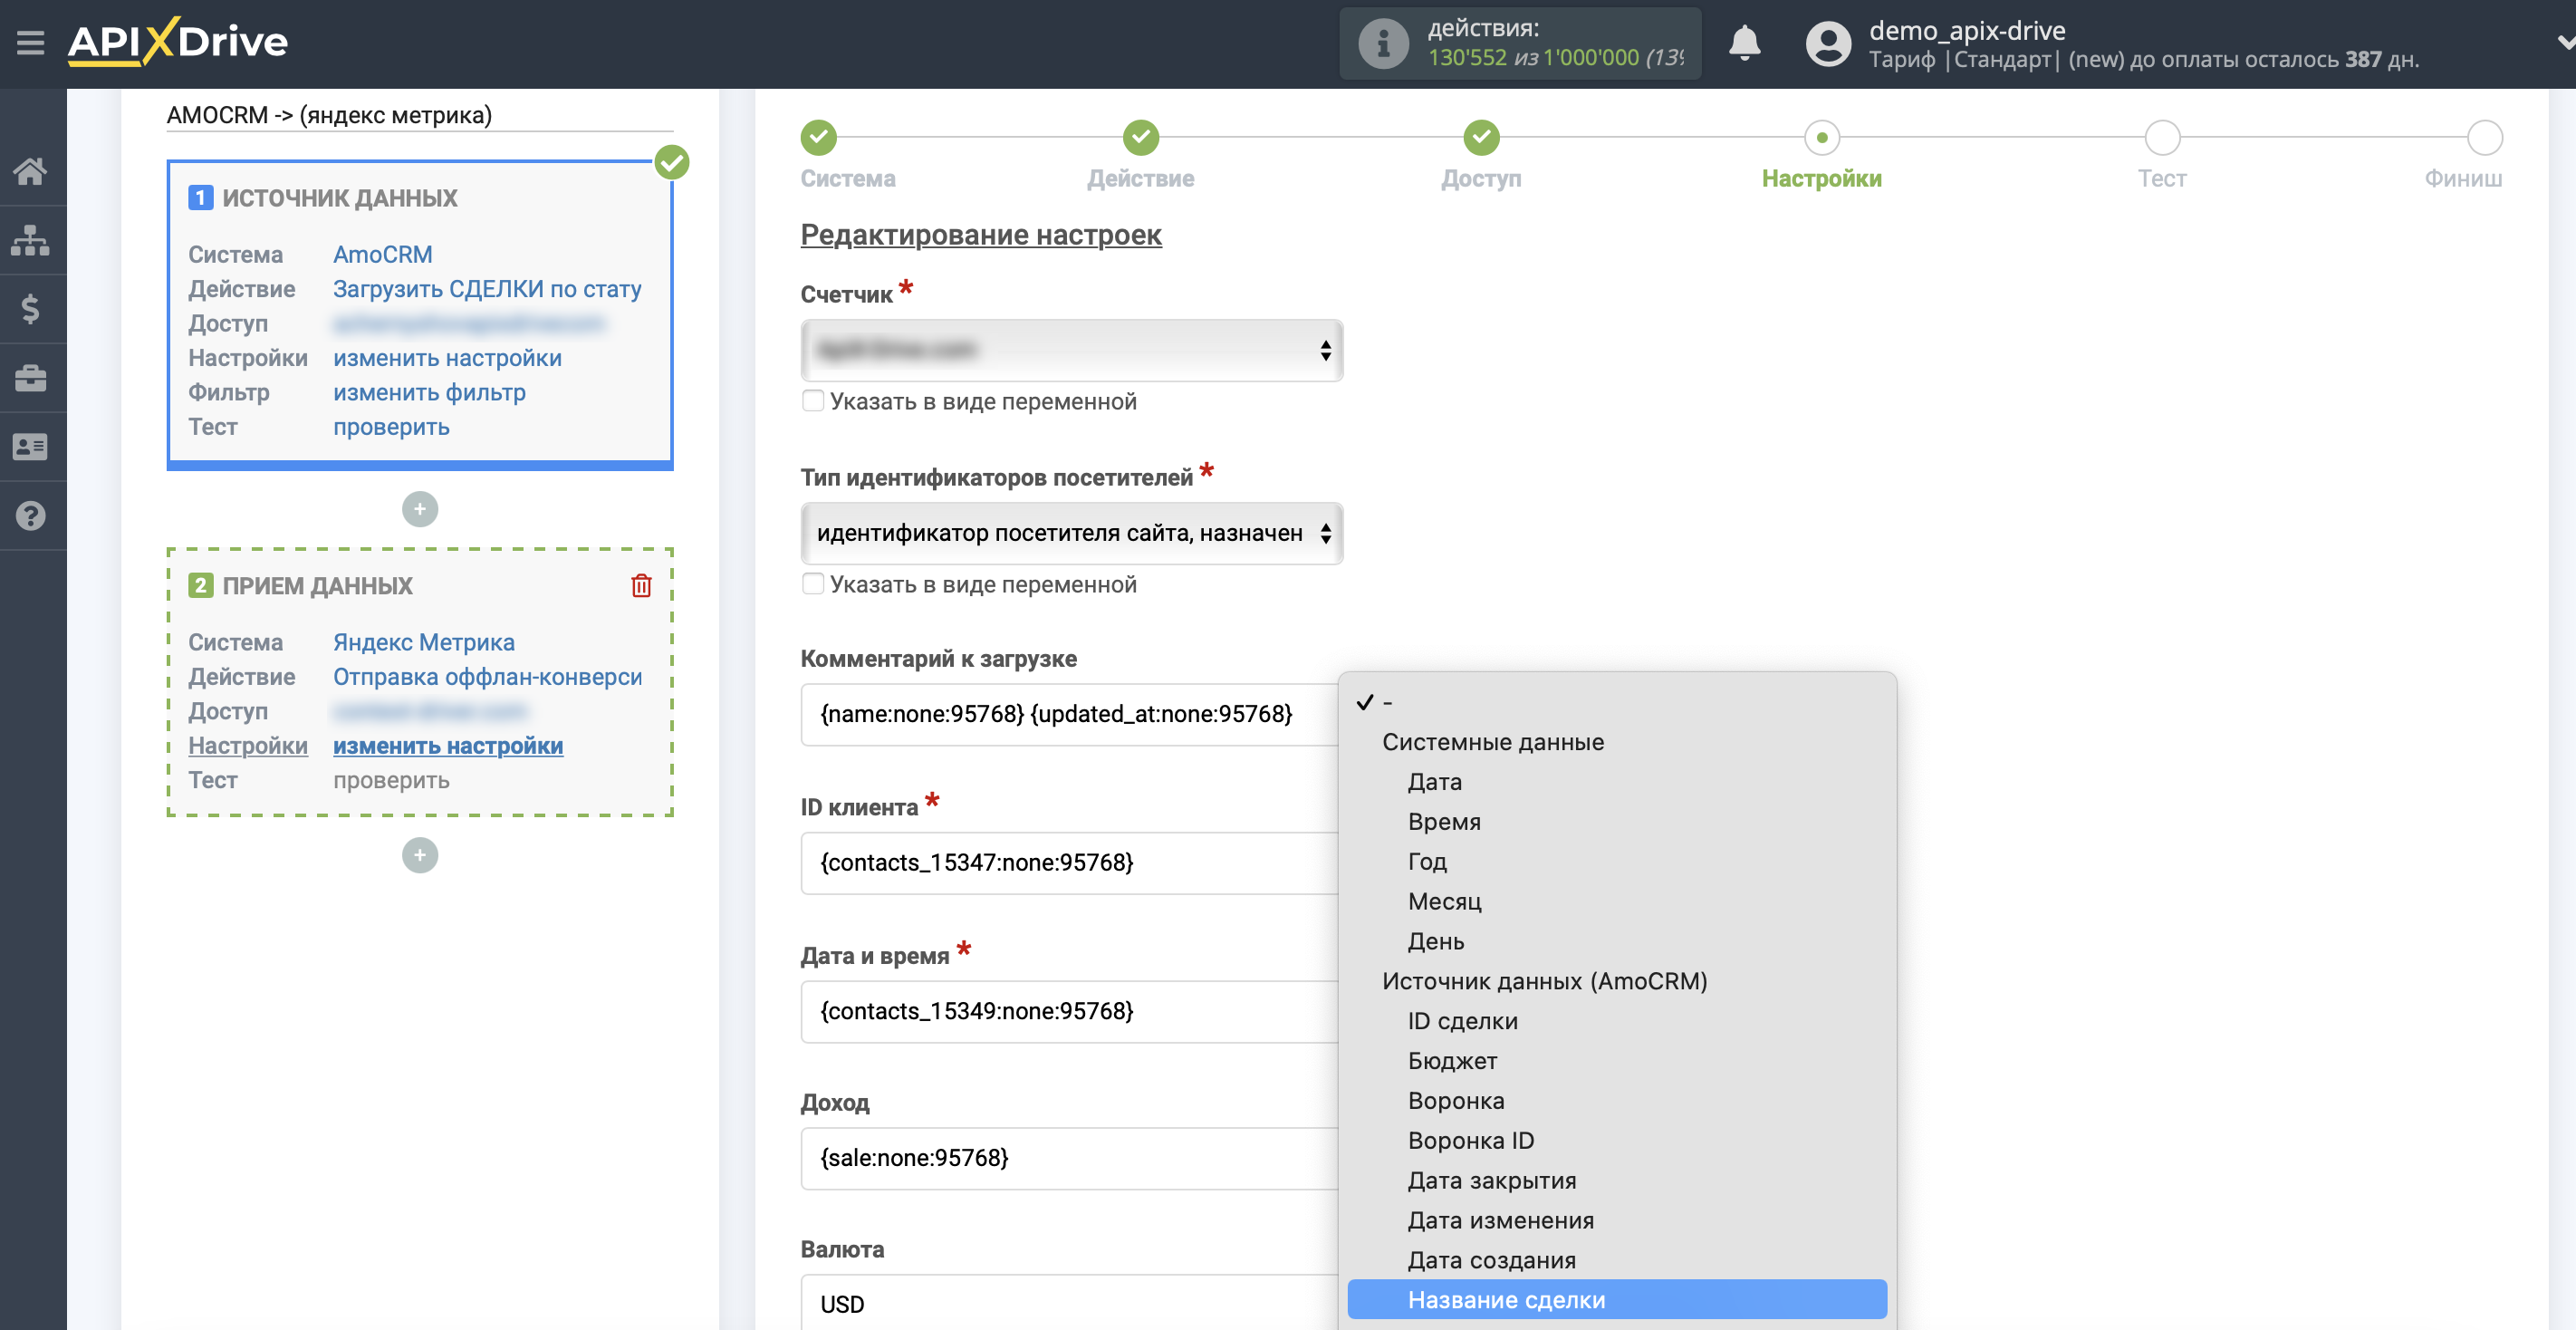Select Бюджет option
Image resolution: width=2576 pixels, height=1330 pixels.
(1617, 1061)
